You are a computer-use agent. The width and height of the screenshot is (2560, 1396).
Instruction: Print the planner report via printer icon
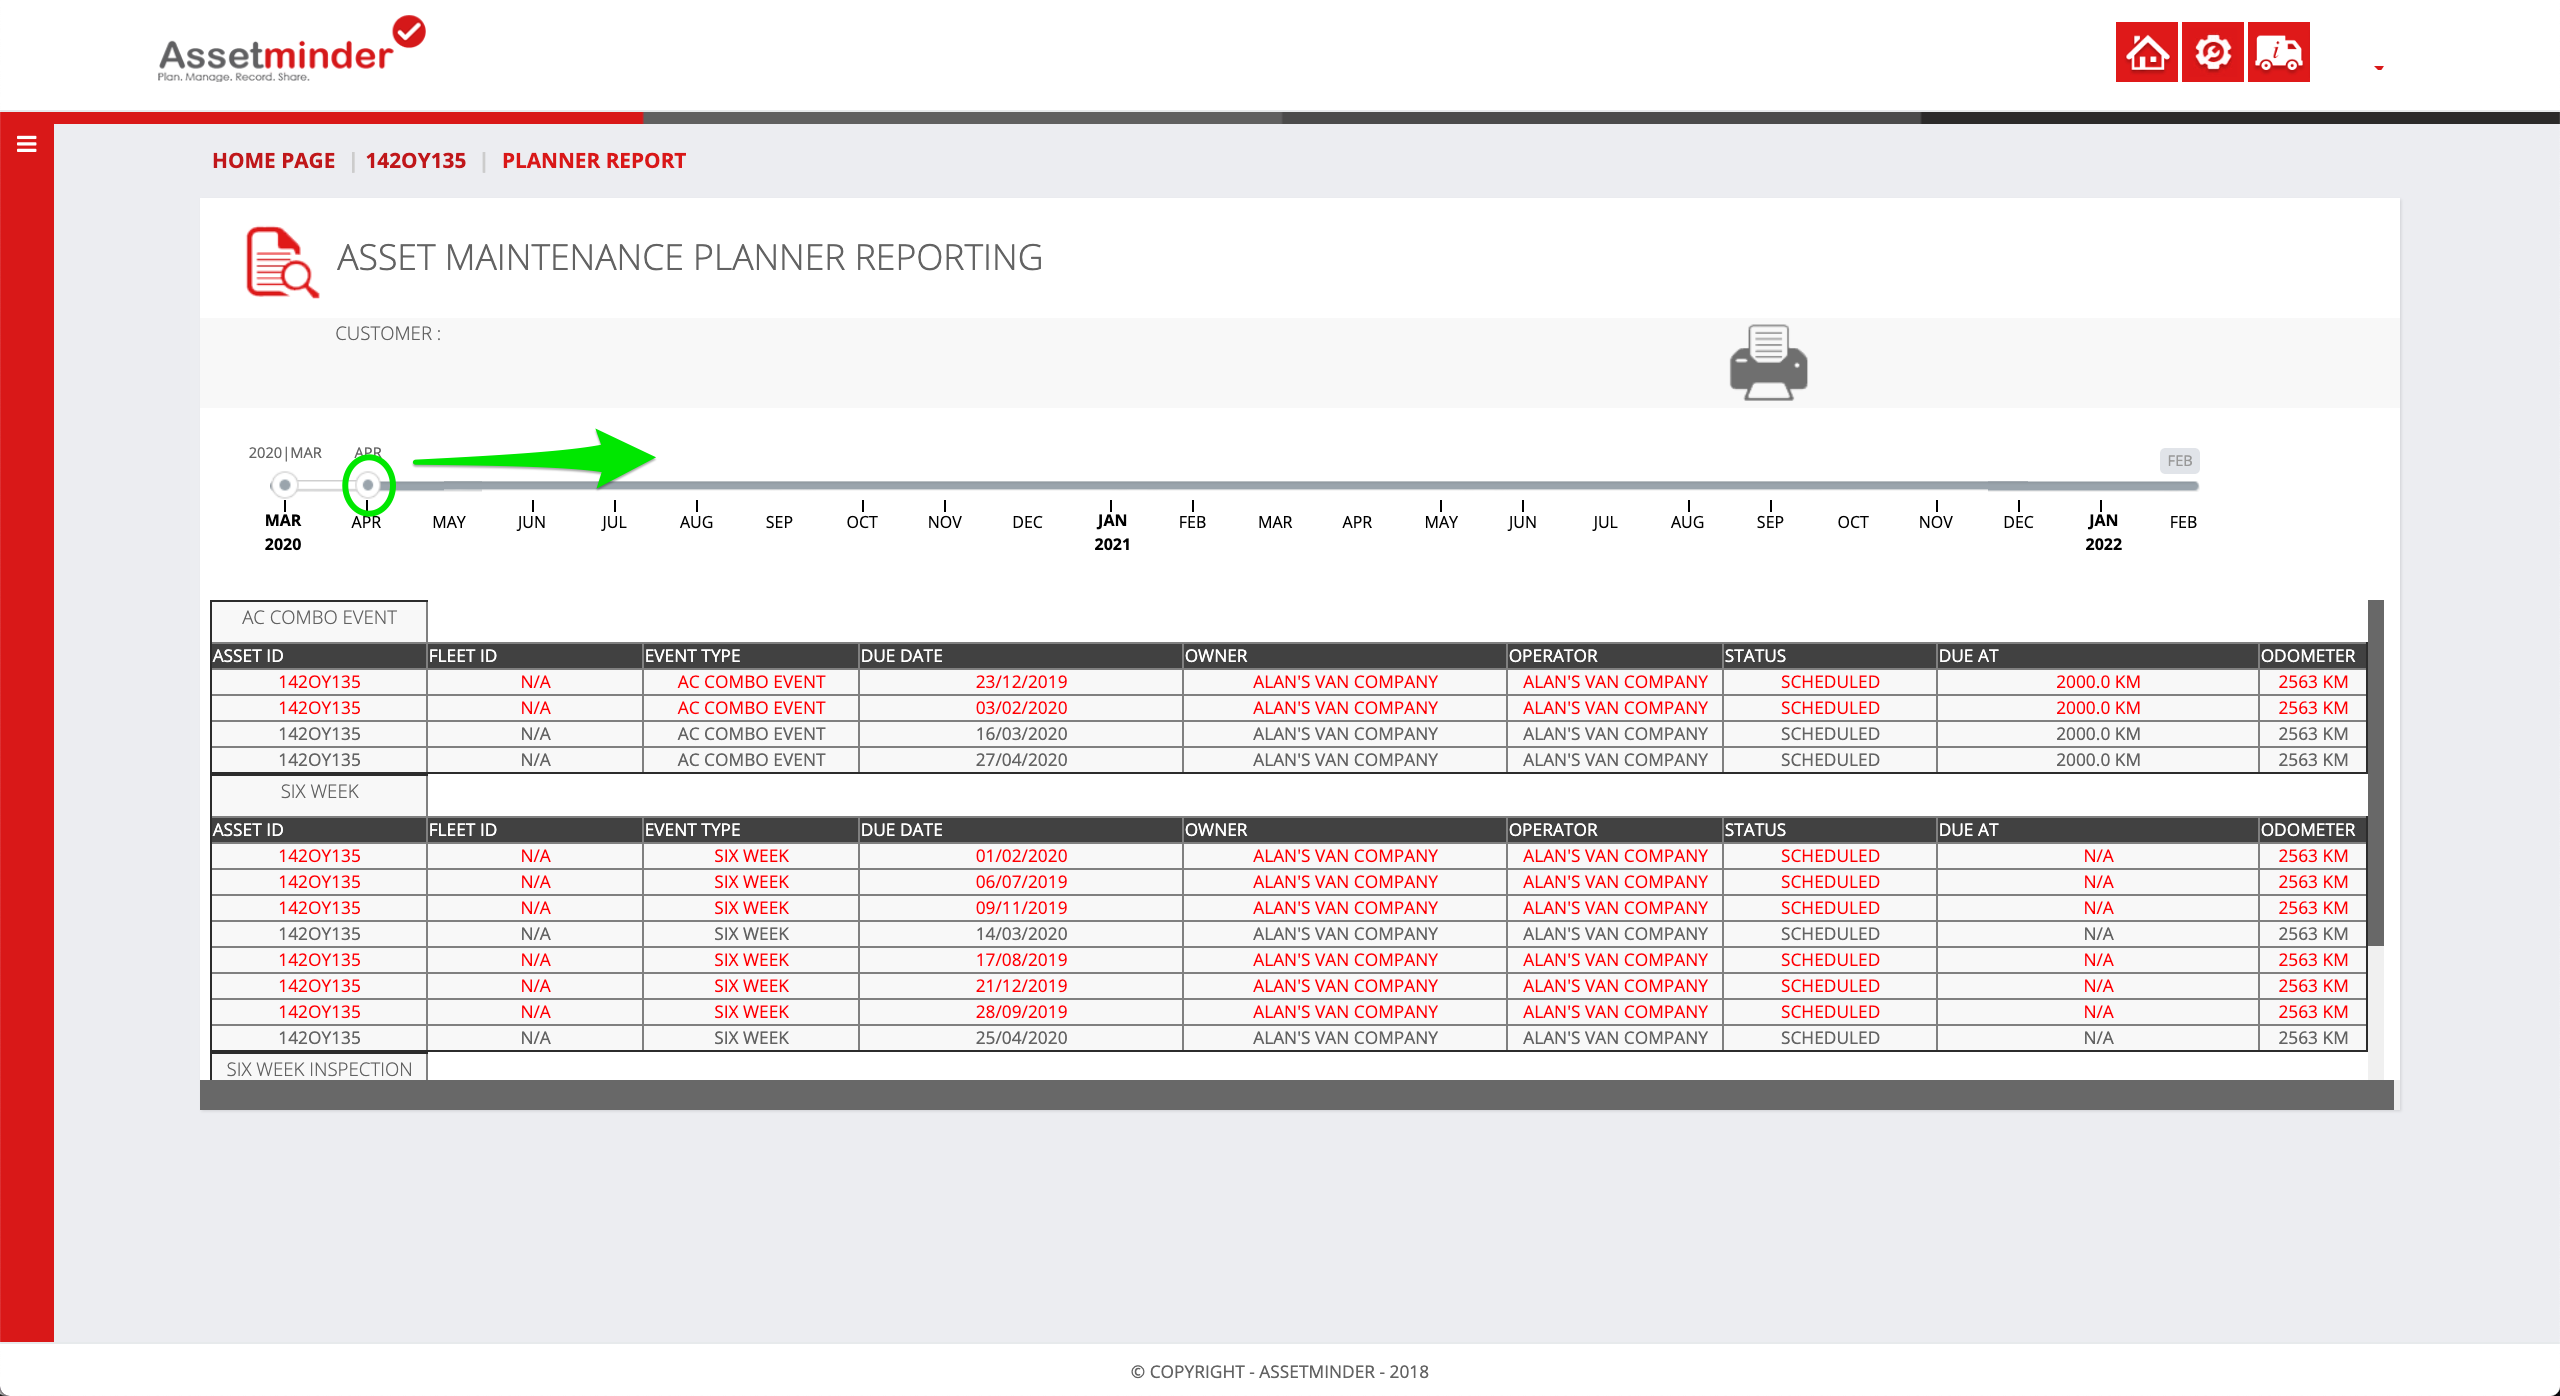pos(1768,362)
